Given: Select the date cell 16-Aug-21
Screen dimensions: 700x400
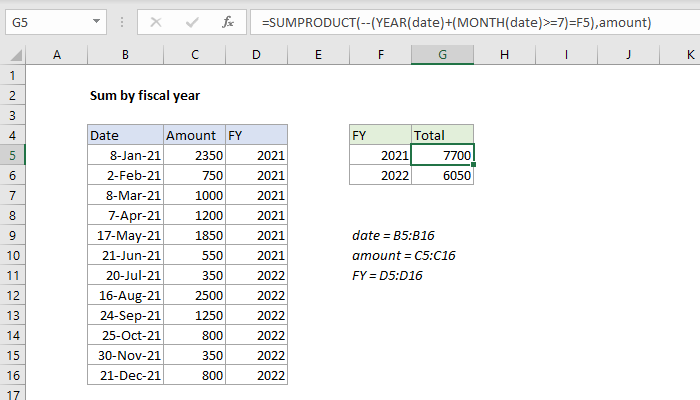Looking at the screenshot, I should 125,296.
